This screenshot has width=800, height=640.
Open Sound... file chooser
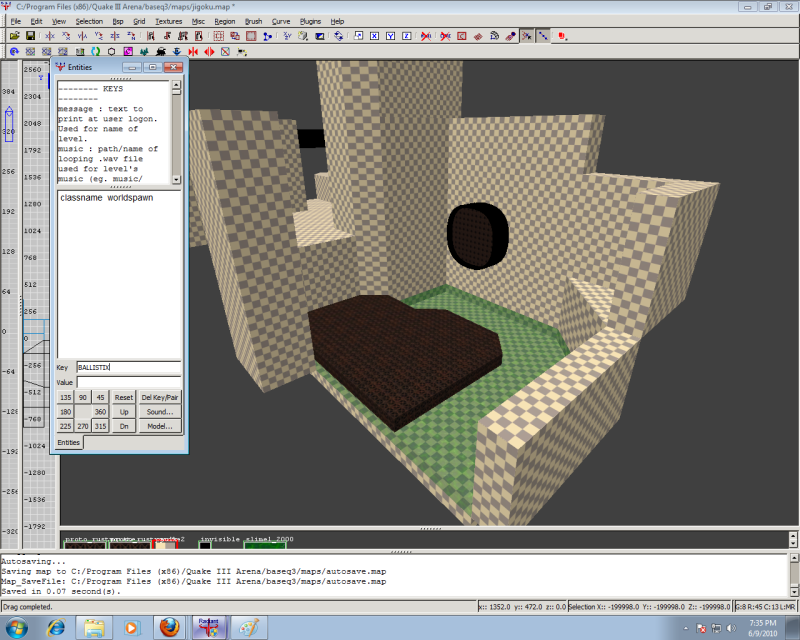pos(160,412)
